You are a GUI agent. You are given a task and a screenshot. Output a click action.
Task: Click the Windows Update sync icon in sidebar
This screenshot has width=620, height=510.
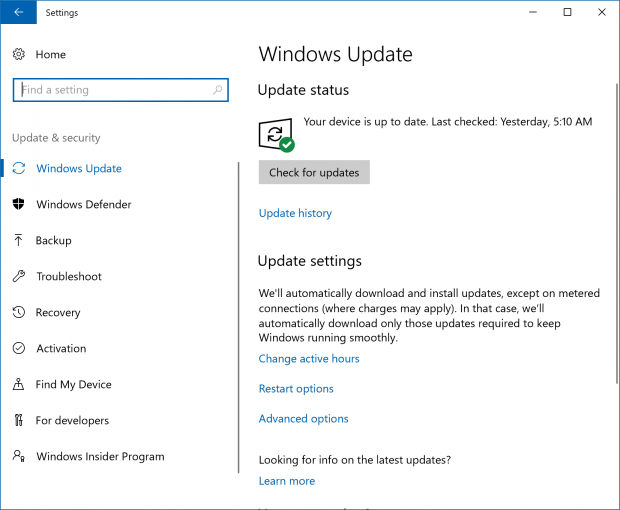19,168
